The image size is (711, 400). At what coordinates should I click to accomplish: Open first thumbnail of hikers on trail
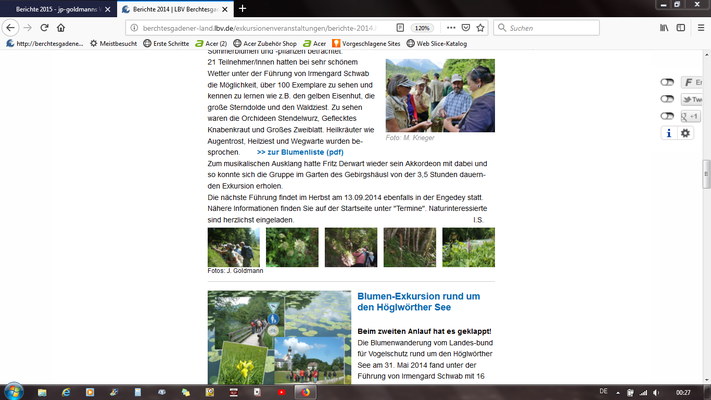(234, 247)
